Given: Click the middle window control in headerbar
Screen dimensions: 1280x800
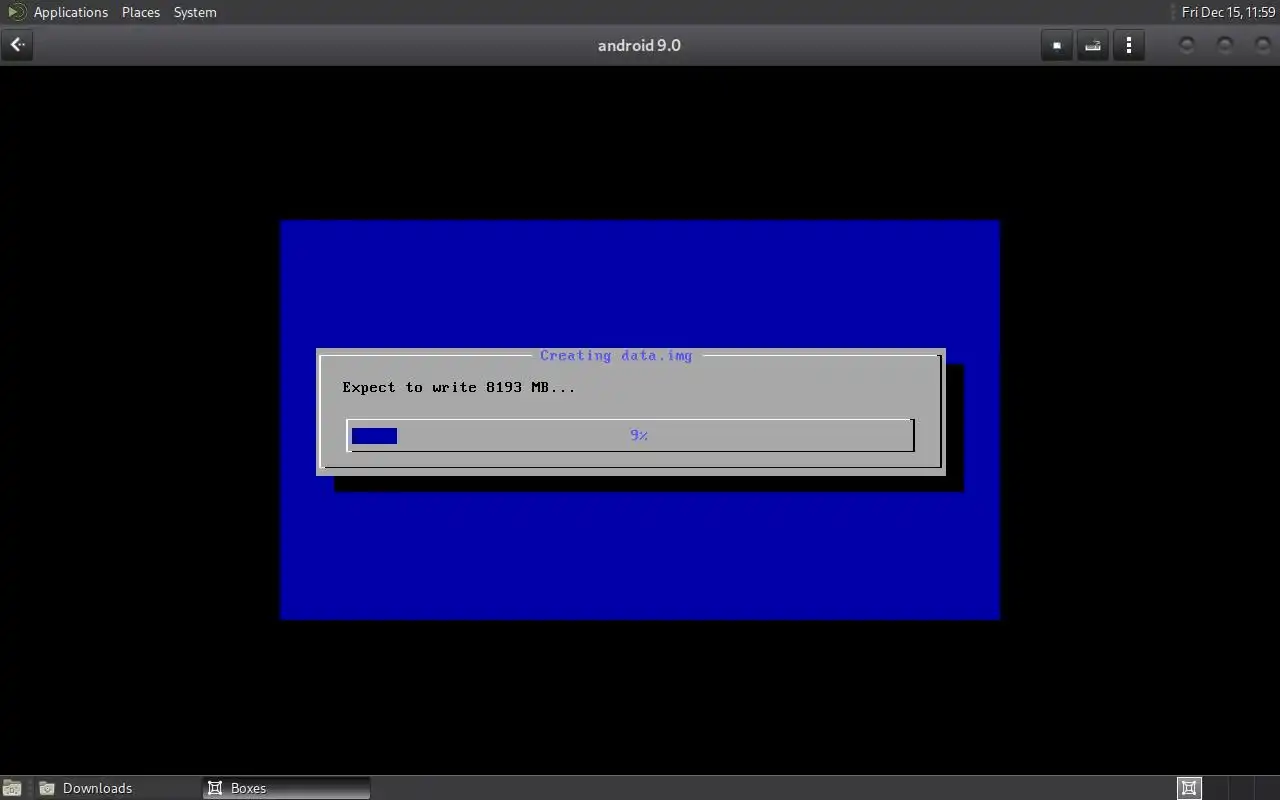Looking at the screenshot, I should pos(1225,45).
